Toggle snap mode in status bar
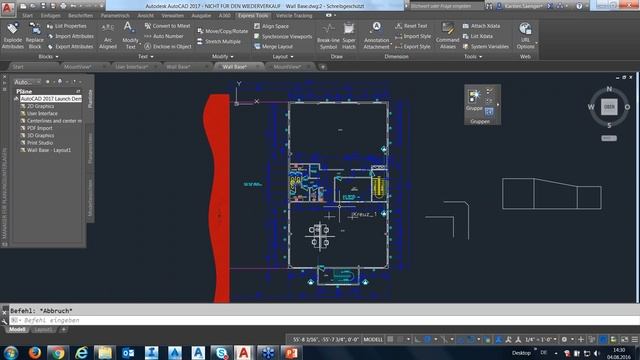Screen dimensions: 640x360 point(400,339)
